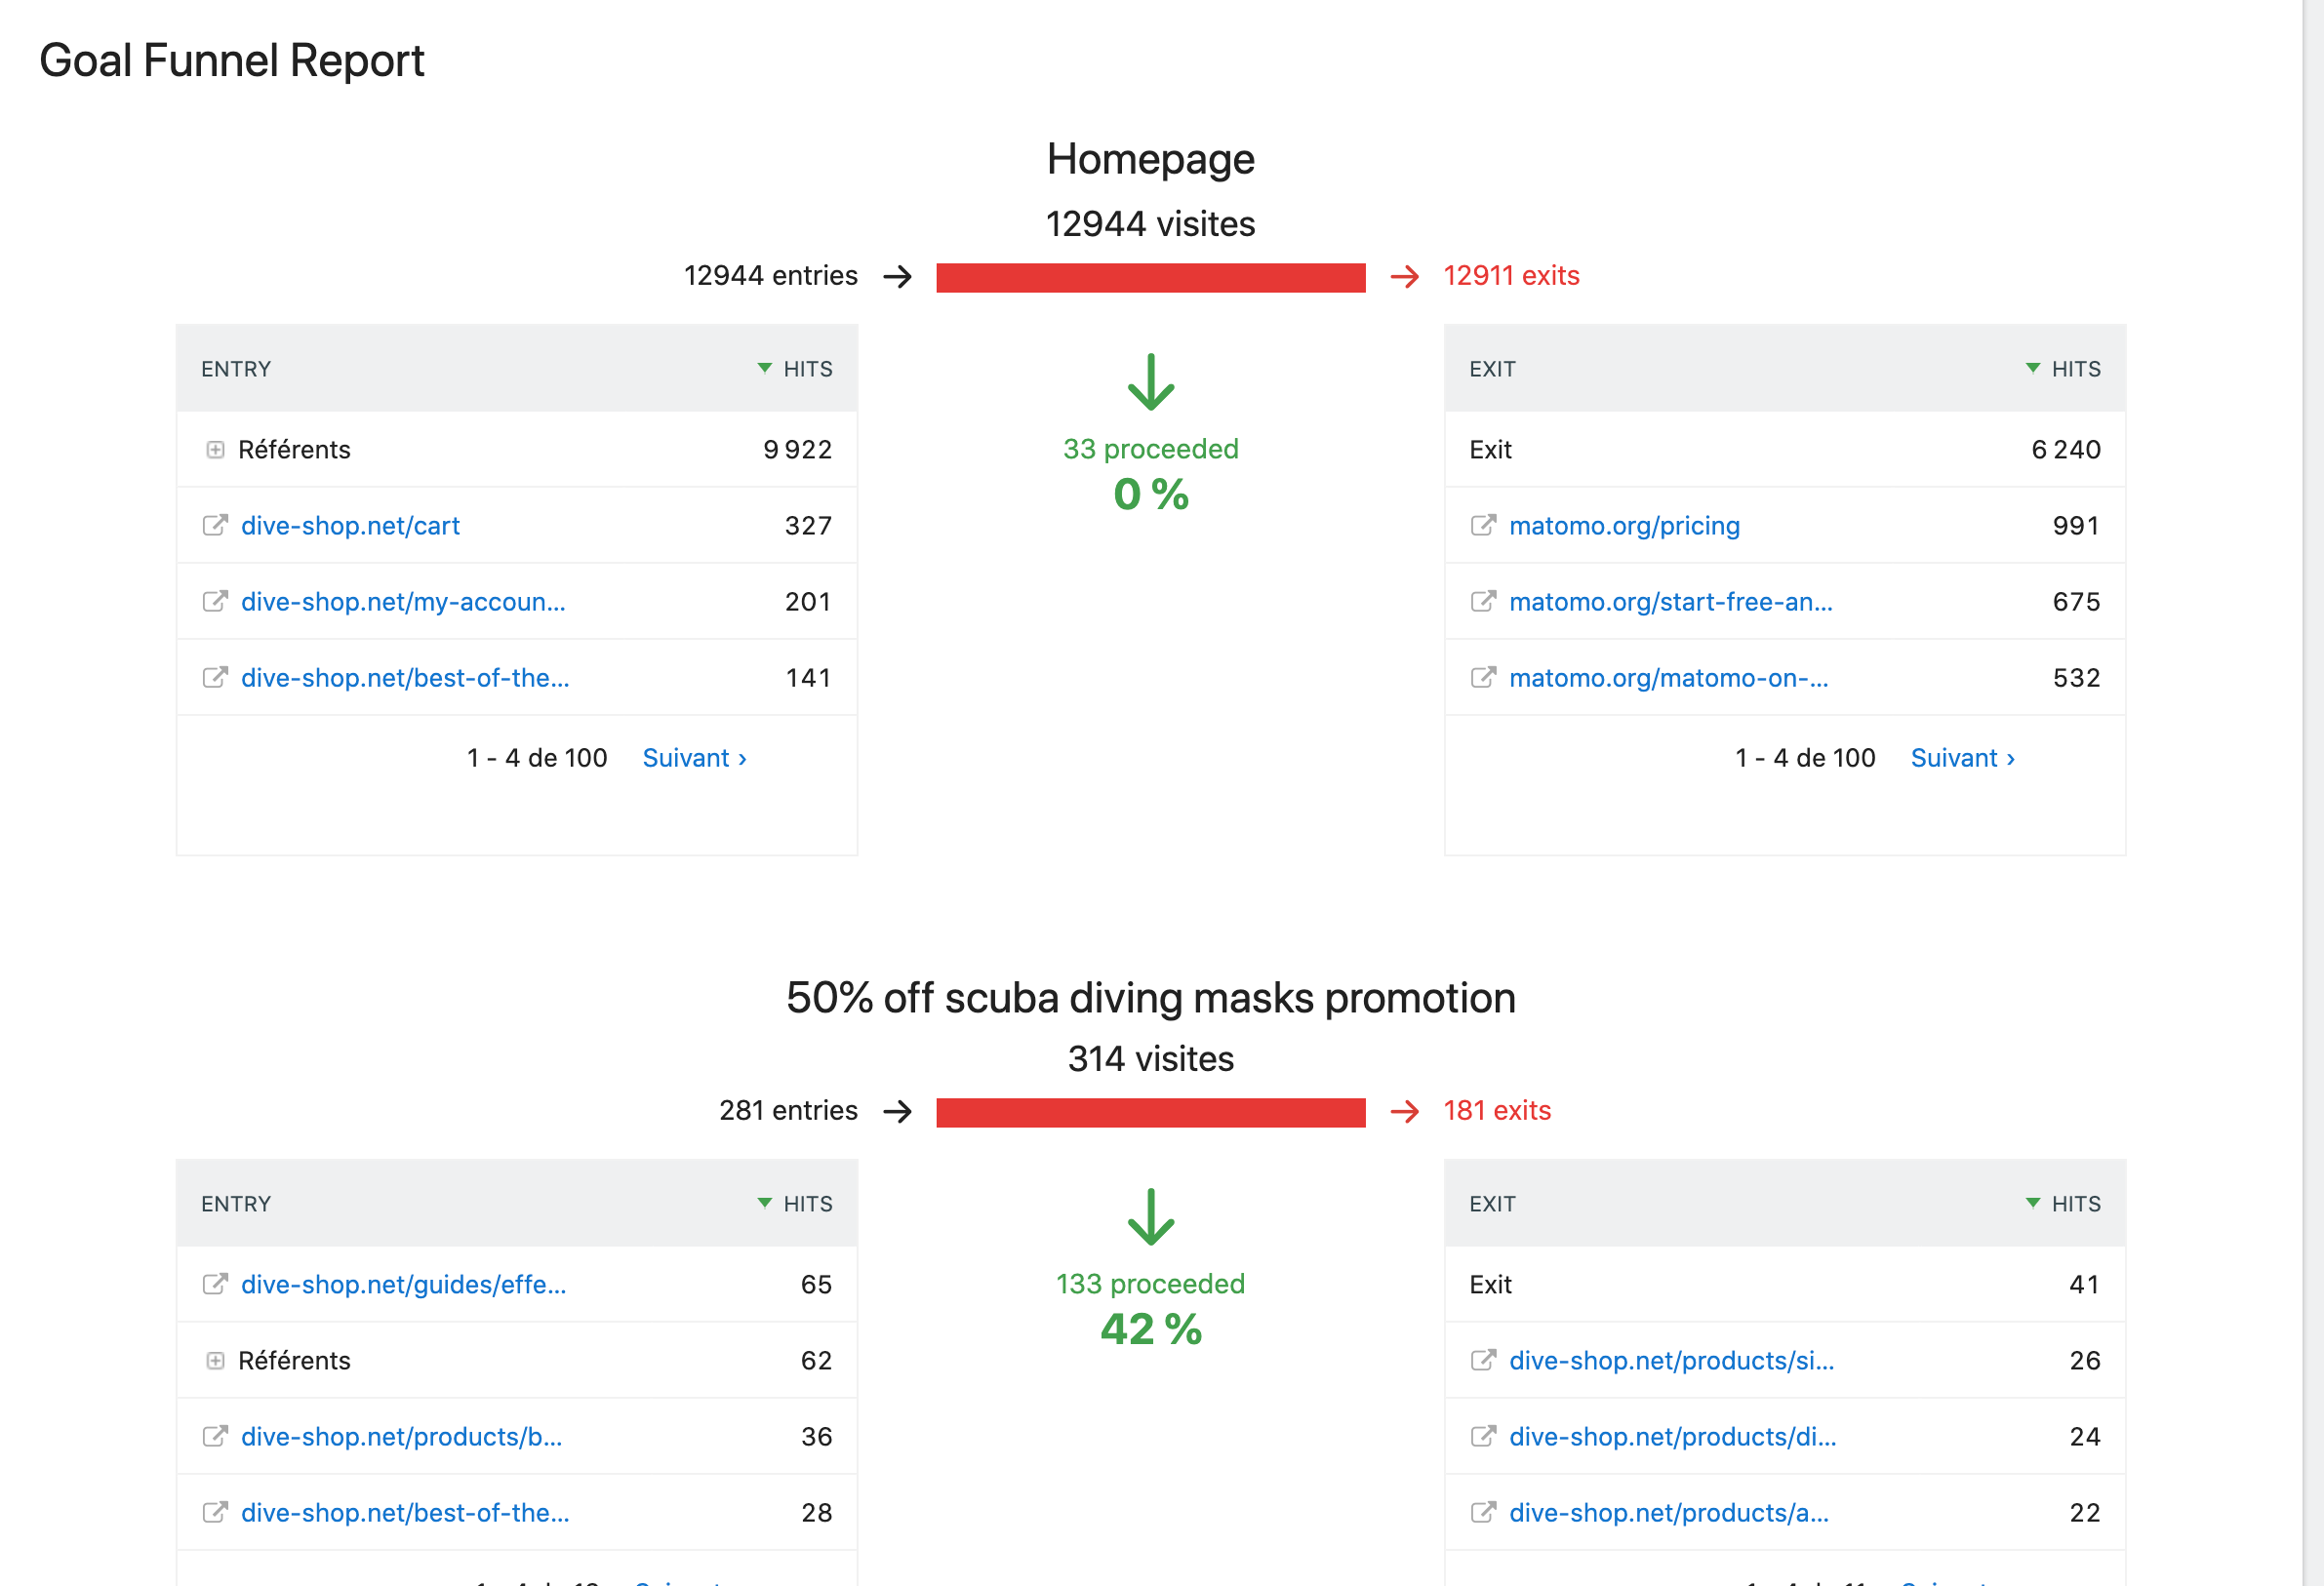Image resolution: width=2324 pixels, height=1586 pixels.
Task: Open dive-shop.net/products/a... exit link
Action: click(1668, 1513)
